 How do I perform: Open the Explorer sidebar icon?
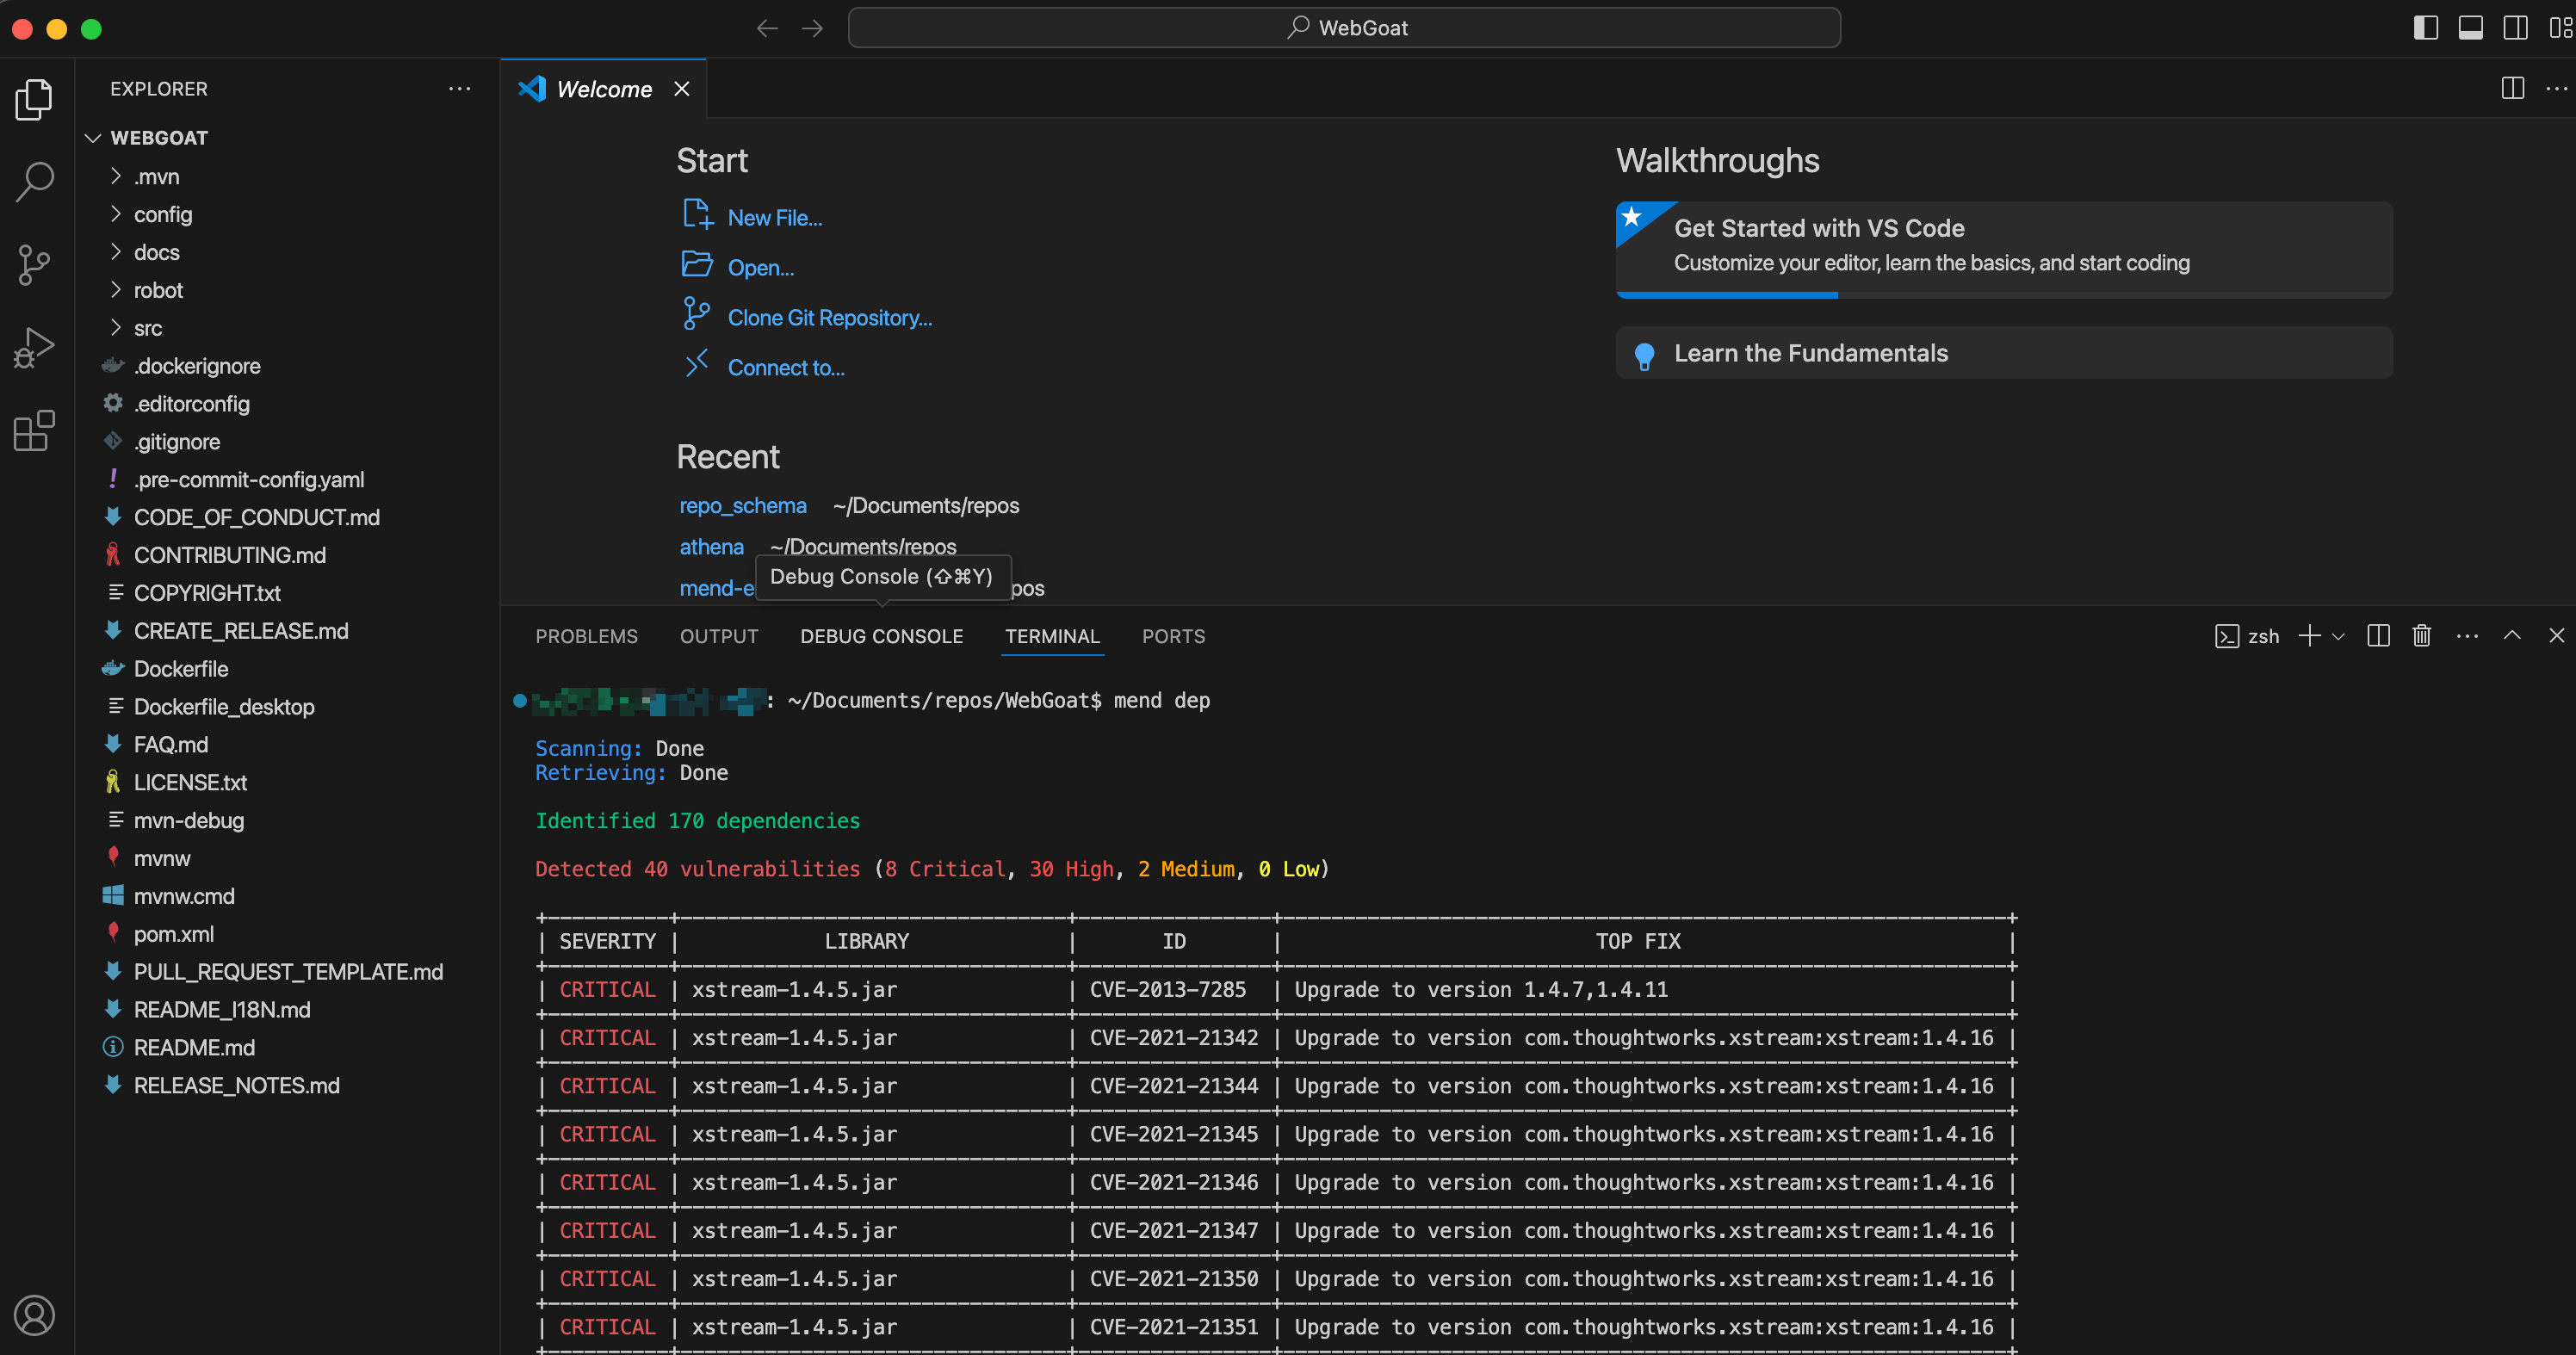point(33,98)
